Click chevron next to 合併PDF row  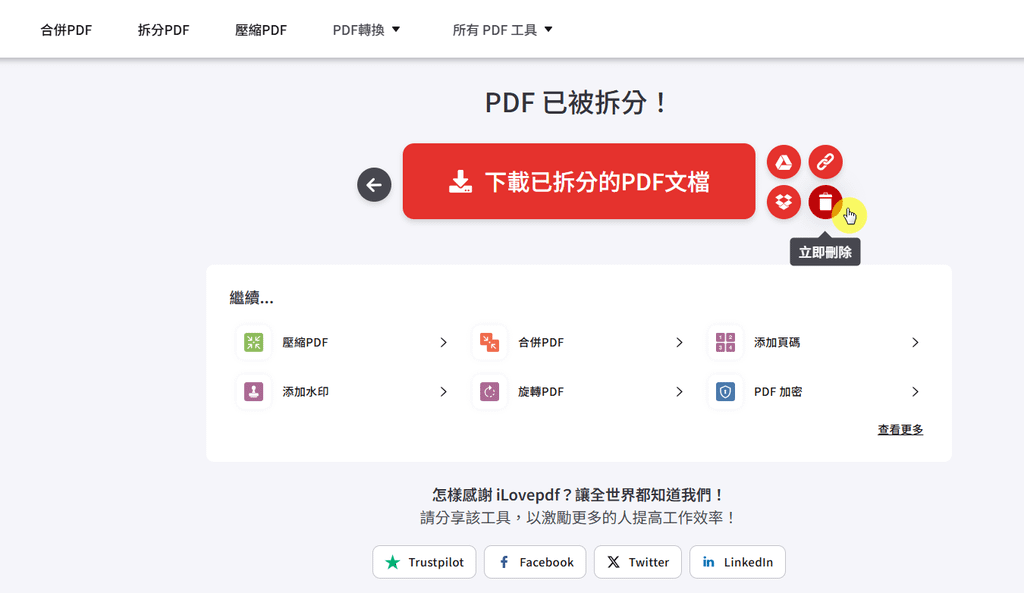point(679,342)
